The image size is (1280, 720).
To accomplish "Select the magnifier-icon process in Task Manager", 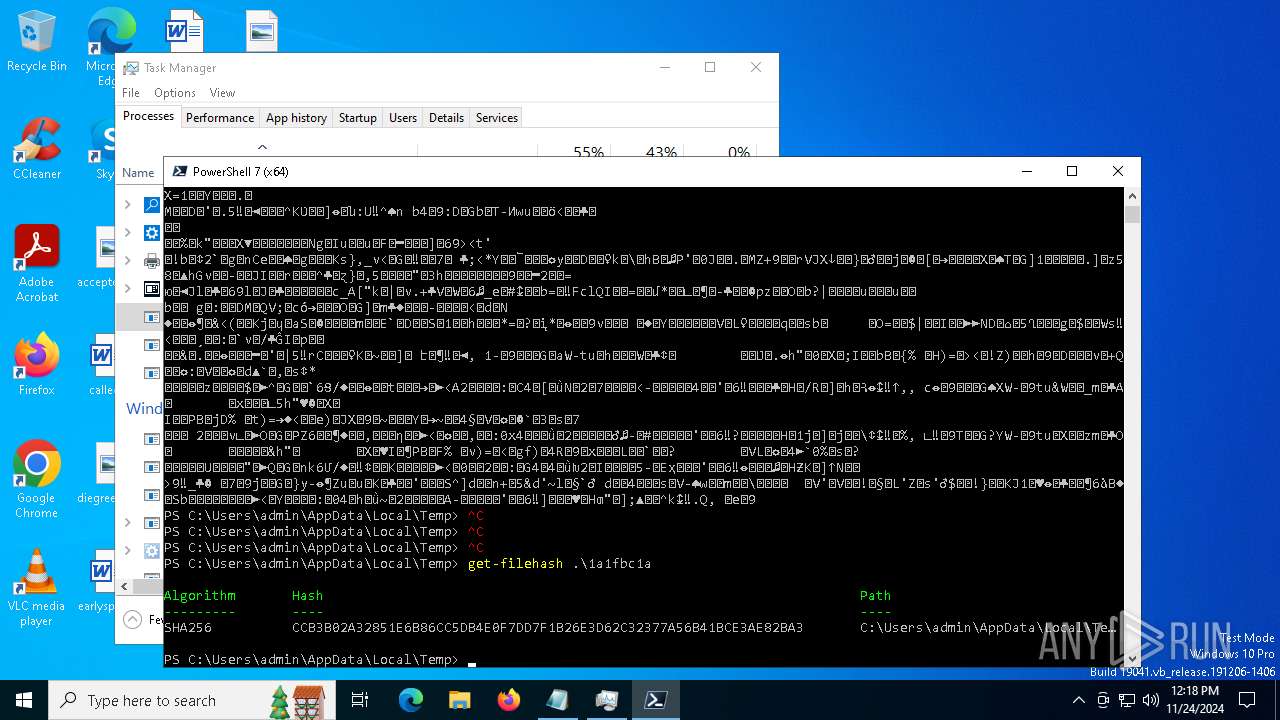I will point(152,205).
